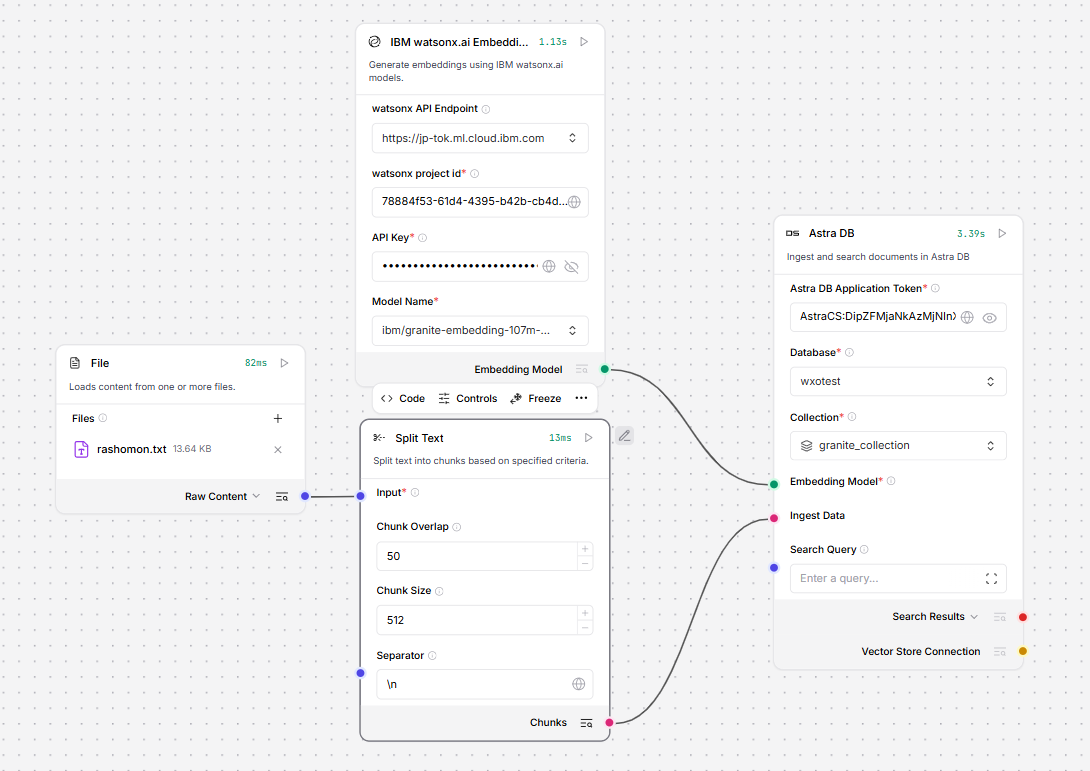Click the Astra DB logo icon
This screenshot has width=1090, height=771.
pyautogui.click(x=792, y=234)
